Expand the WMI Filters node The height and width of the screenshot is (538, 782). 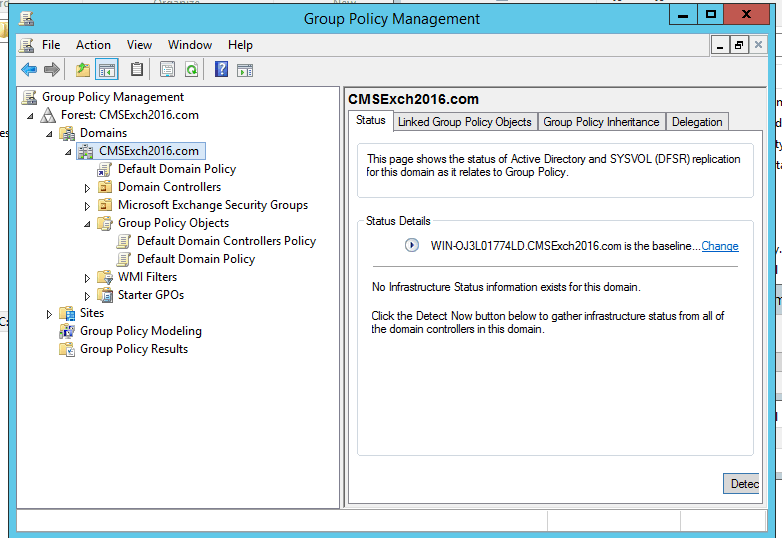pos(87,277)
